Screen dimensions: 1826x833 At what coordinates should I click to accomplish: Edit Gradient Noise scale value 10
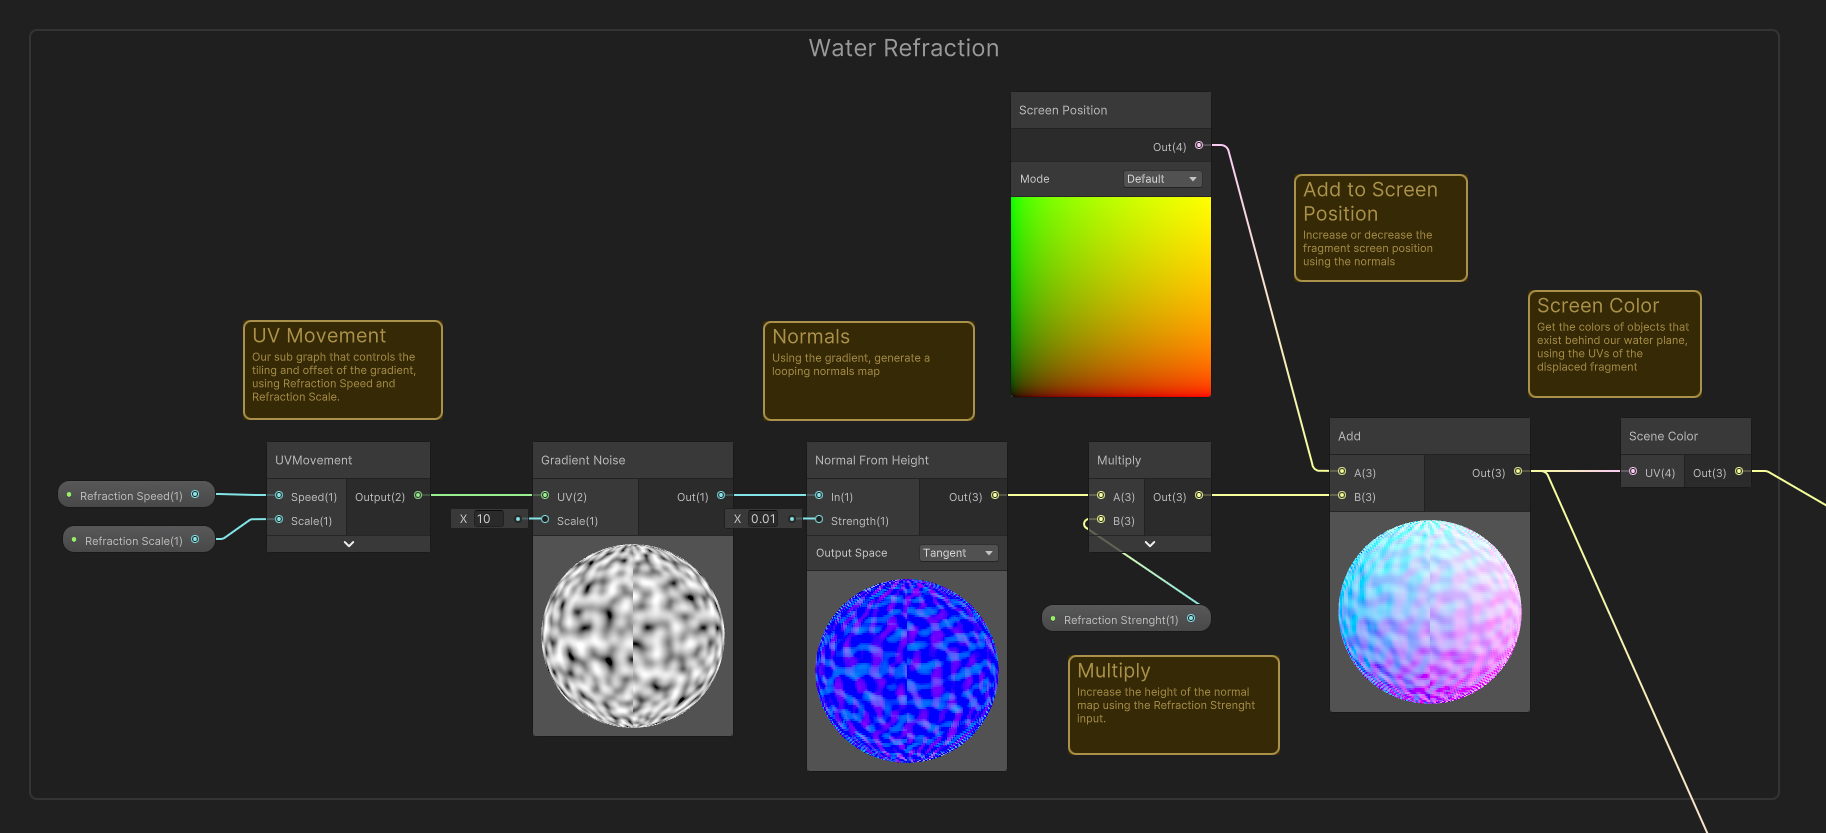tap(490, 519)
